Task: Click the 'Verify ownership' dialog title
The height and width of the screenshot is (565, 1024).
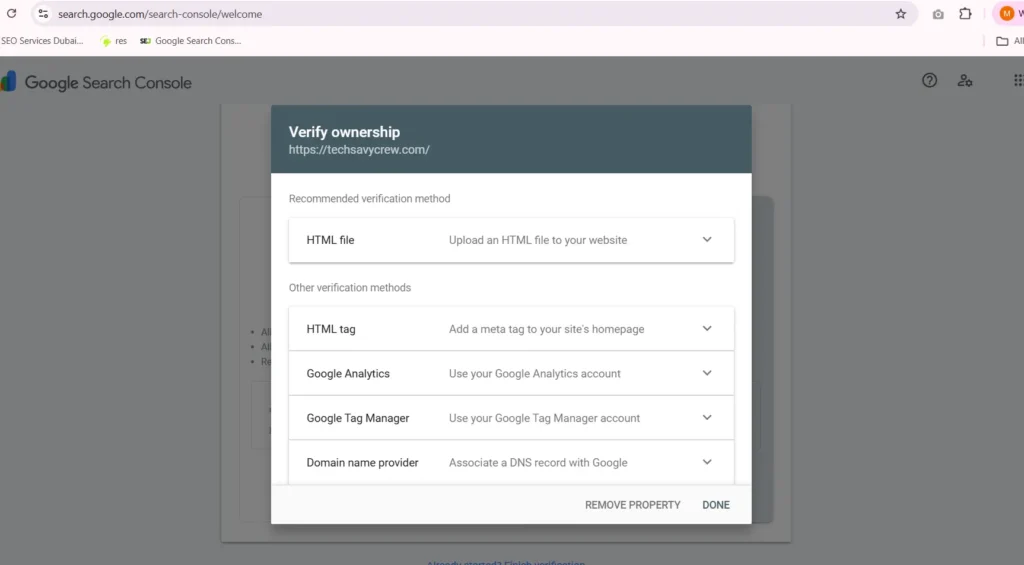Action: 344,131
